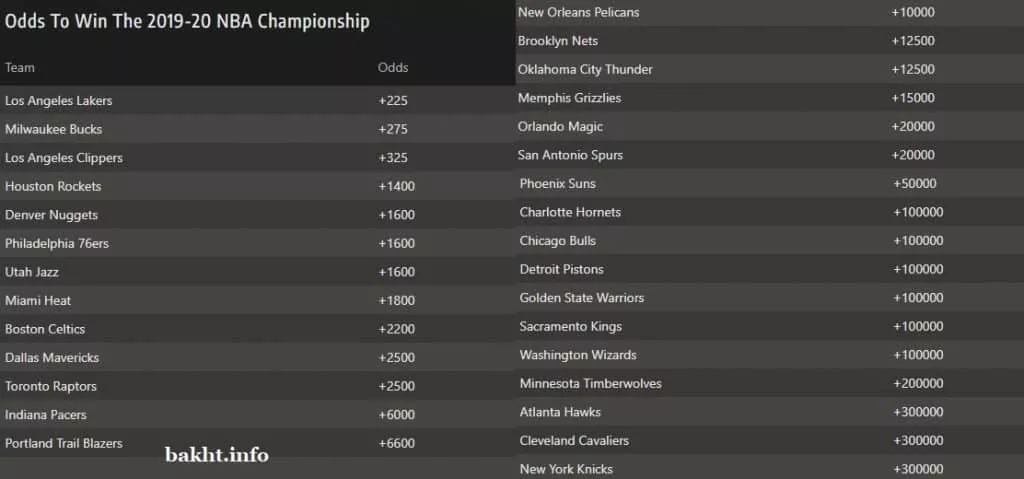Click the Odds column header

coord(393,68)
